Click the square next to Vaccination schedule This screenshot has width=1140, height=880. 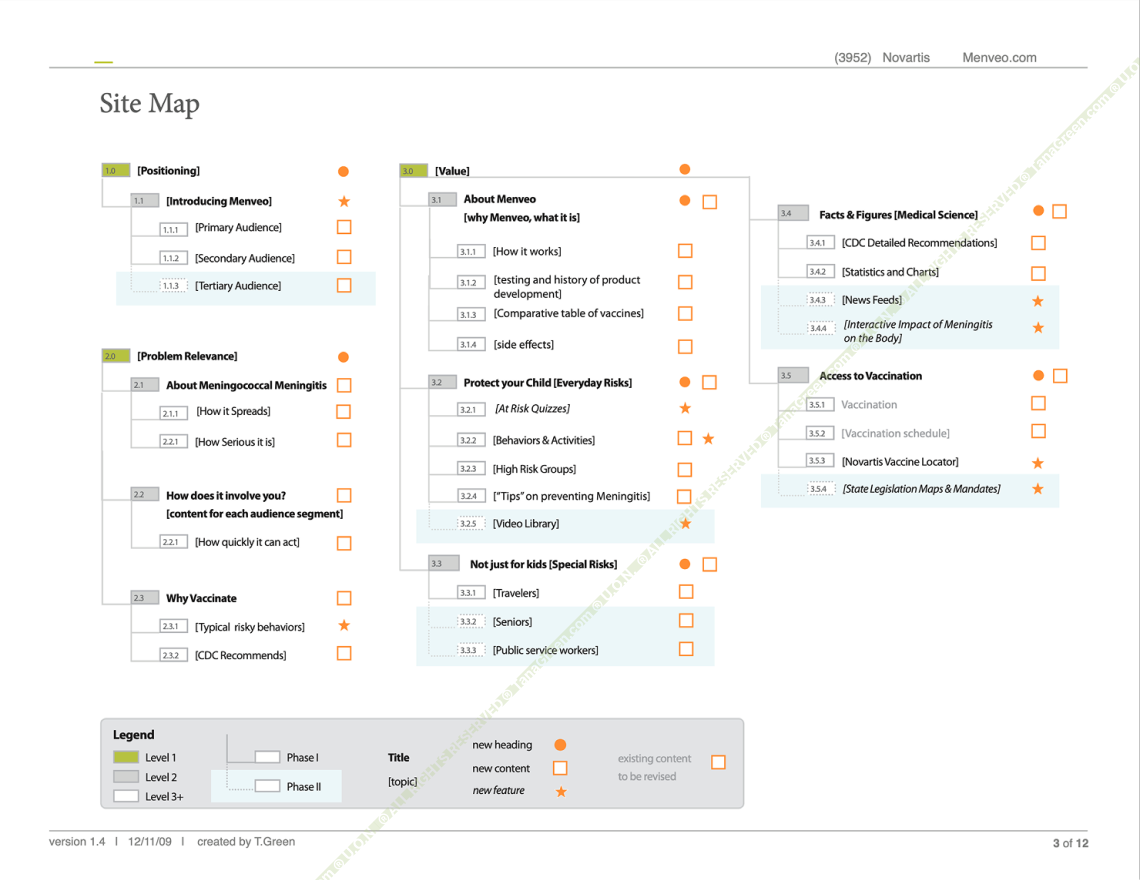[1038, 431]
